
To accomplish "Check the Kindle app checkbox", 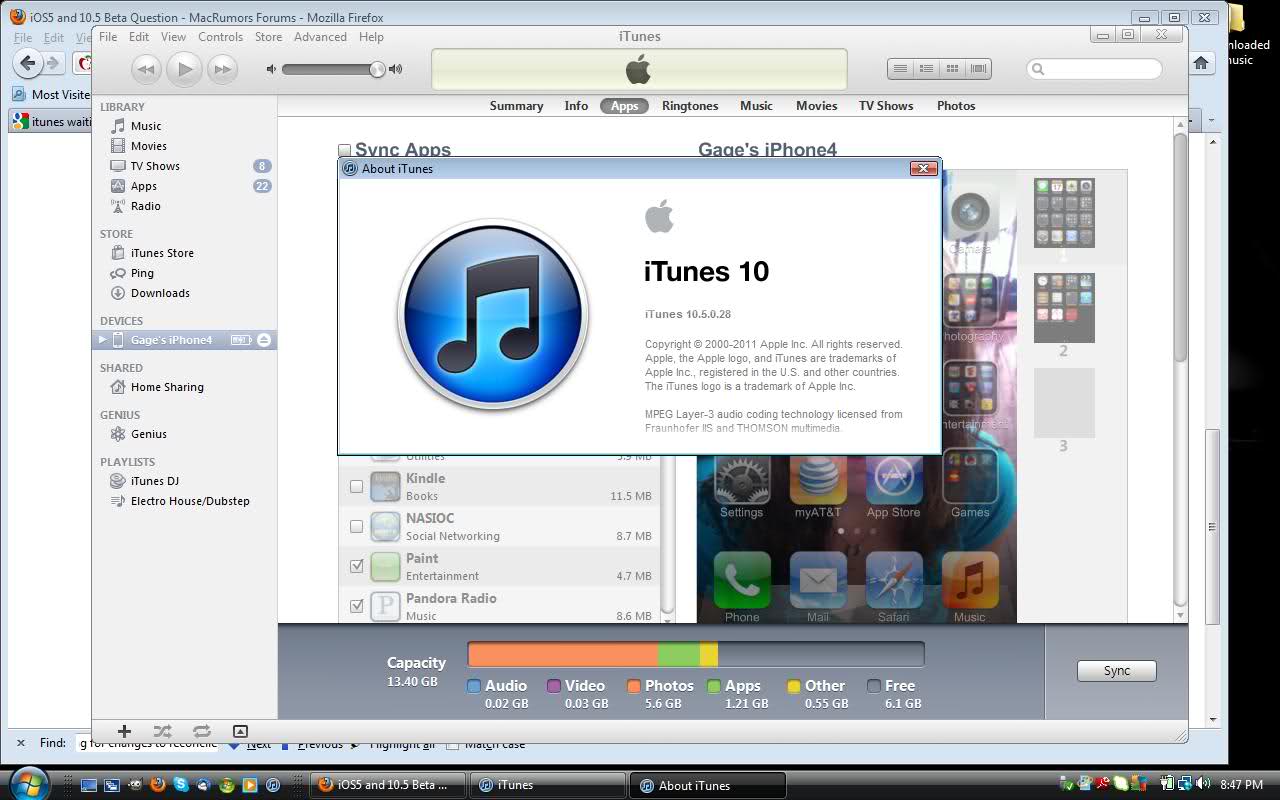I will 356,487.
